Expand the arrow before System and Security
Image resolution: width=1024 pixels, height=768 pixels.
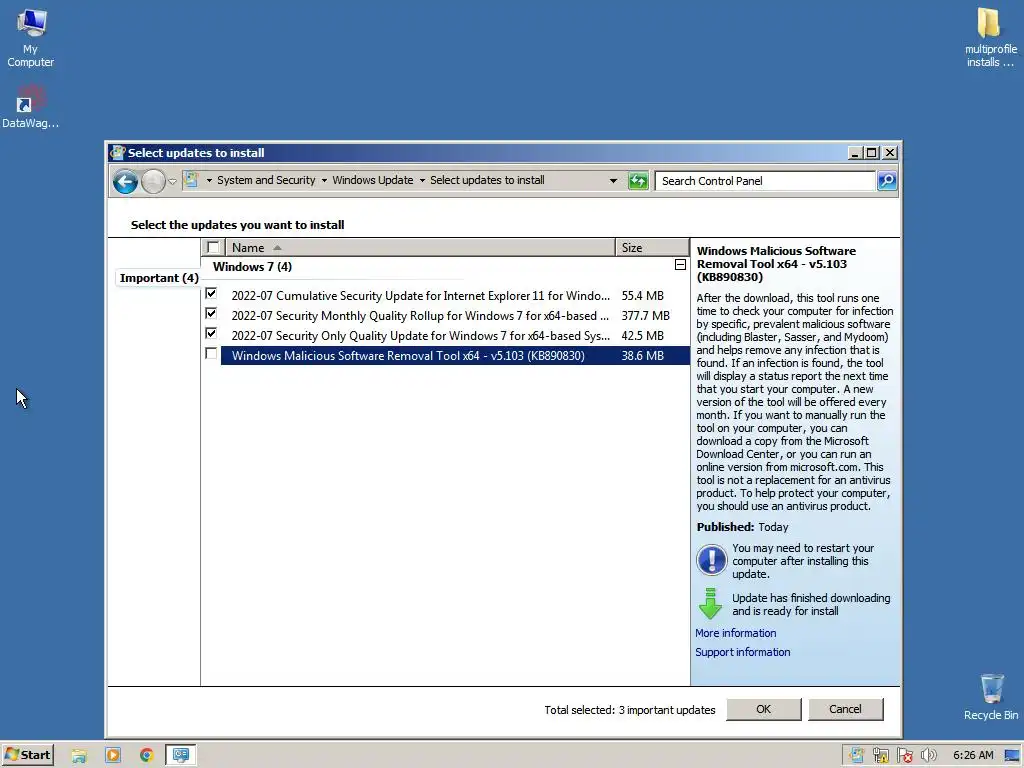(x=209, y=180)
